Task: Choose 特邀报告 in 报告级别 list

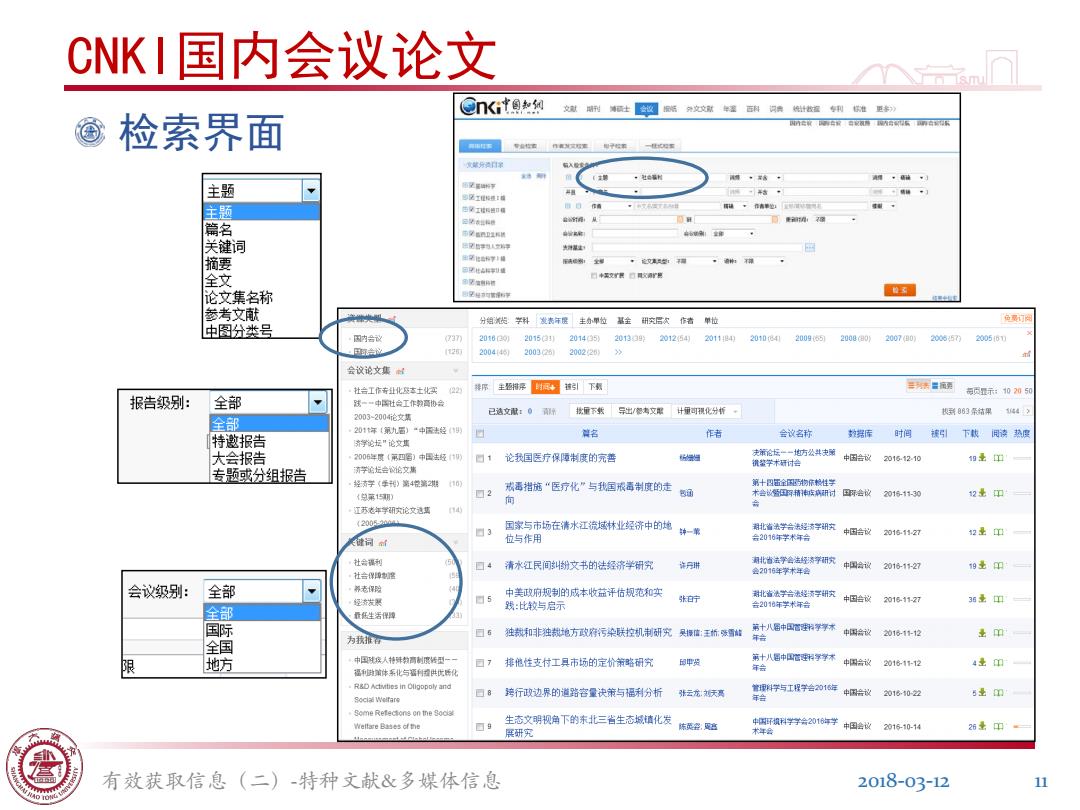Action: point(238,441)
